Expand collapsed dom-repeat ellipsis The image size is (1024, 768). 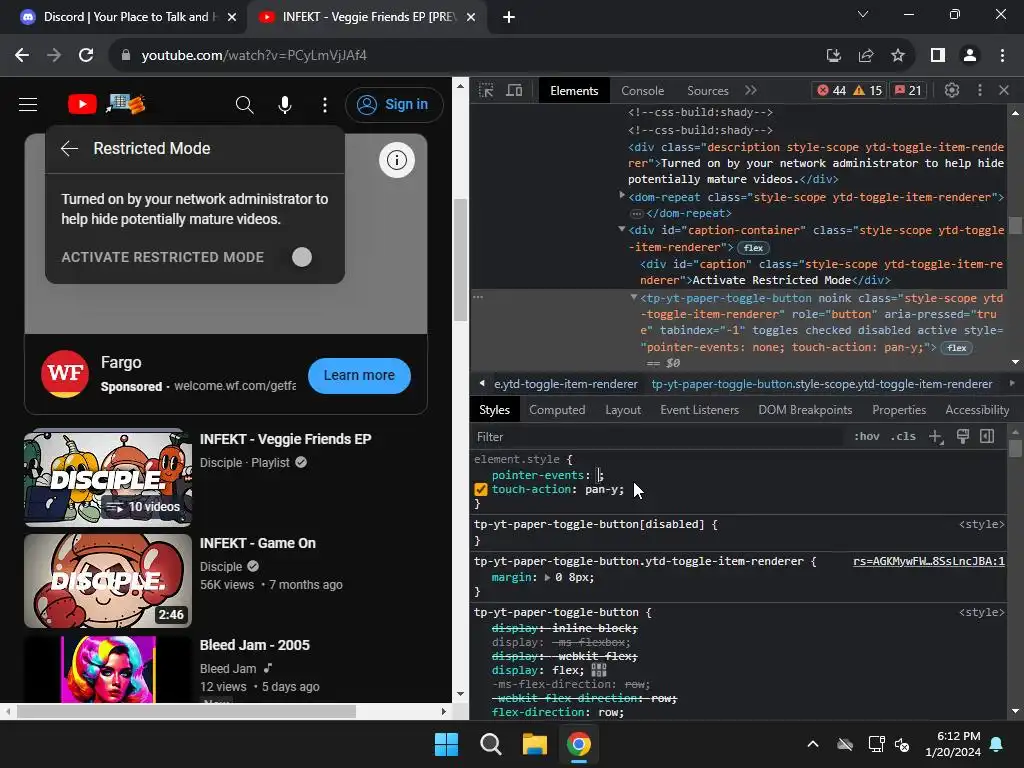click(636, 214)
